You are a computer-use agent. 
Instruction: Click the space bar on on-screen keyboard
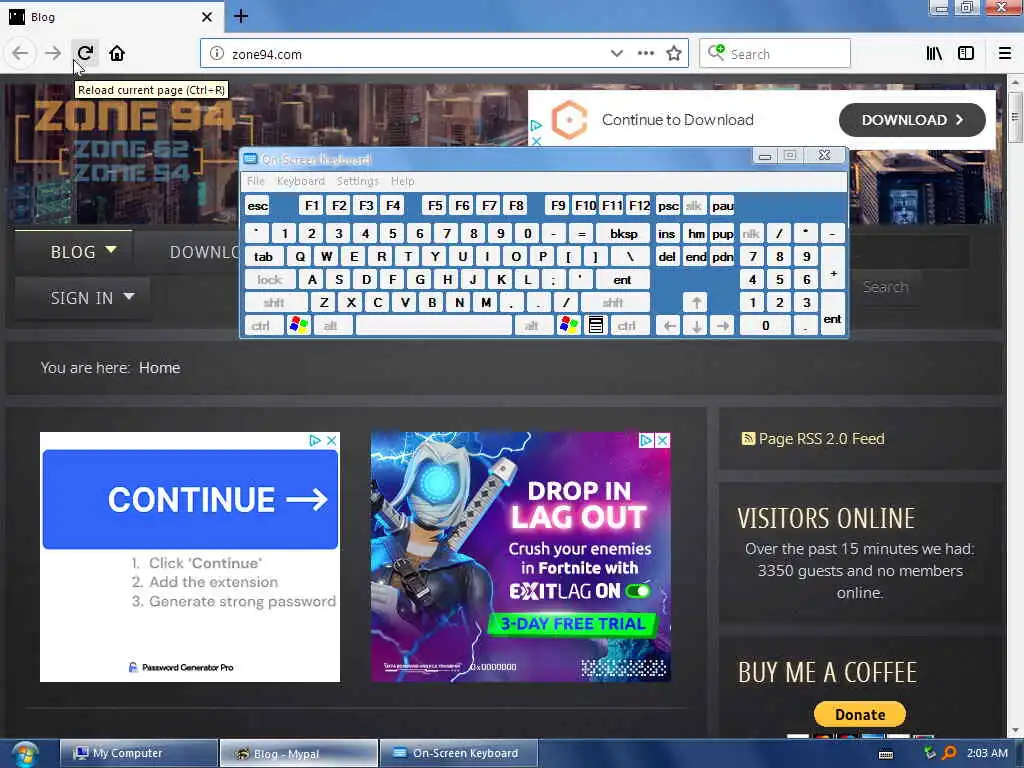click(434, 325)
